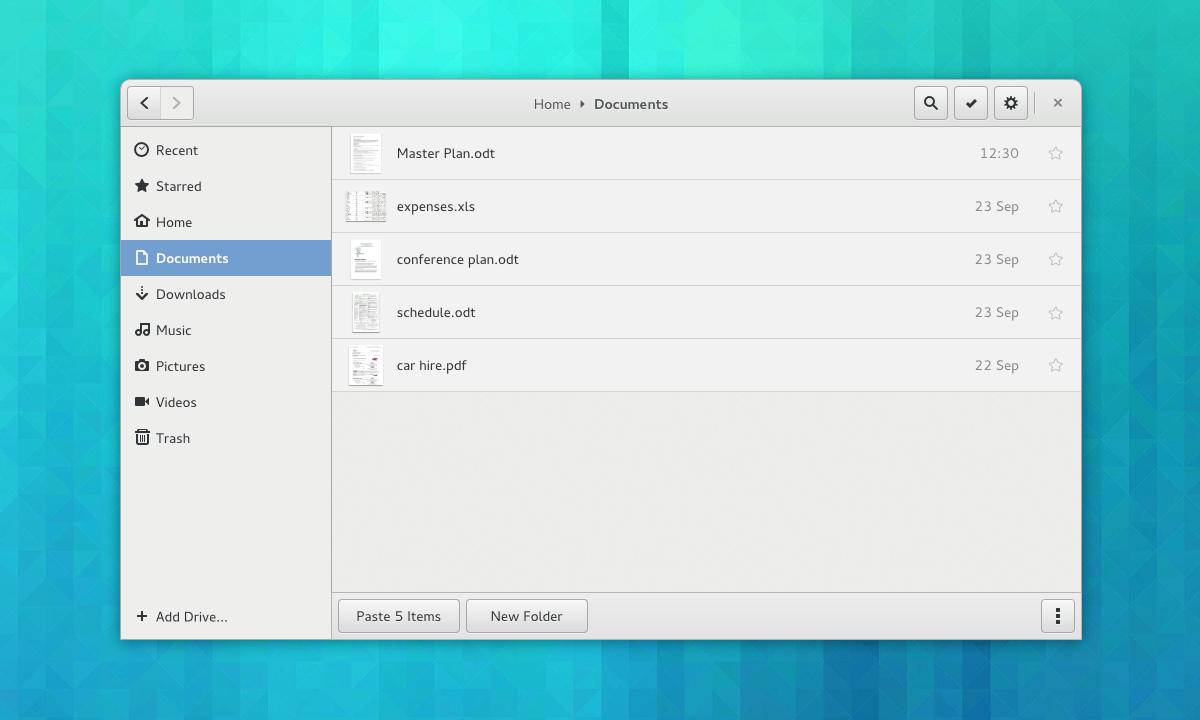The height and width of the screenshot is (720, 1200).
Task: Open the view options gear menu
Action: pyautogui.click(x=1010, y=102)
